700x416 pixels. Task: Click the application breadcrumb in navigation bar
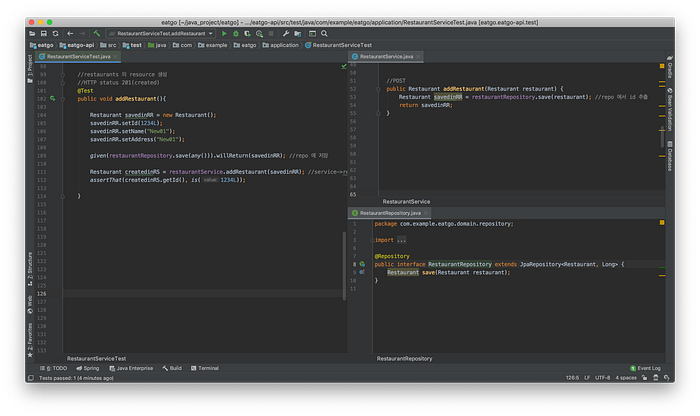tap(284, 45)
